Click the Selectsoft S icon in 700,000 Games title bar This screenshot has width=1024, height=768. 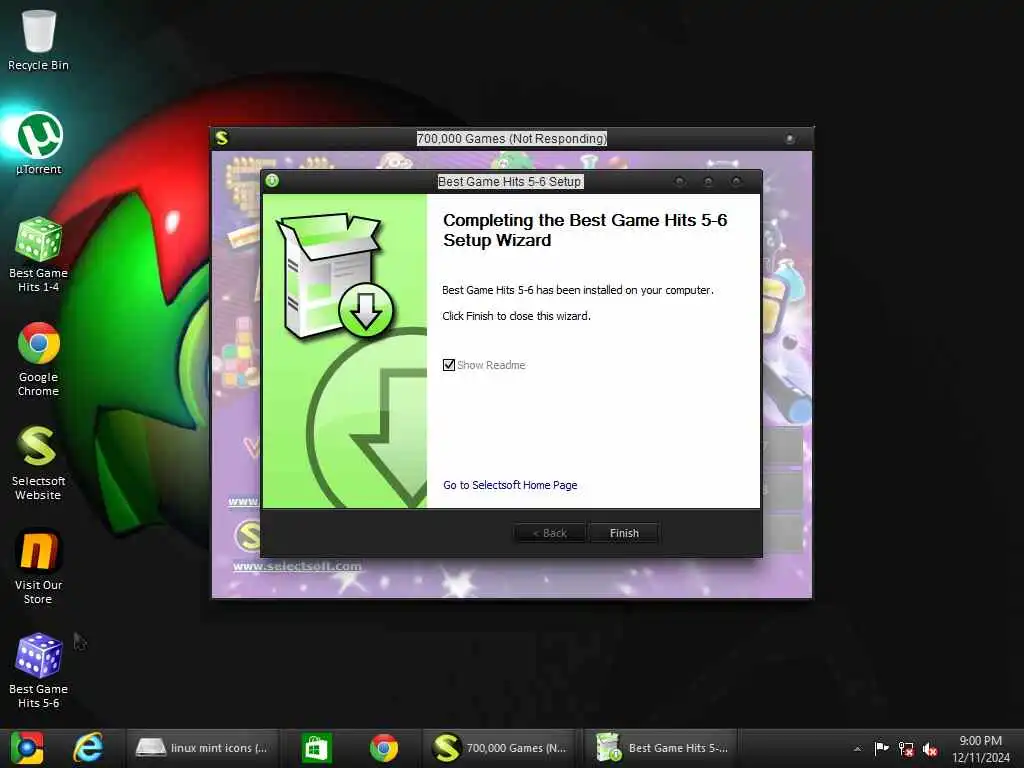click(x=222, y=138)
